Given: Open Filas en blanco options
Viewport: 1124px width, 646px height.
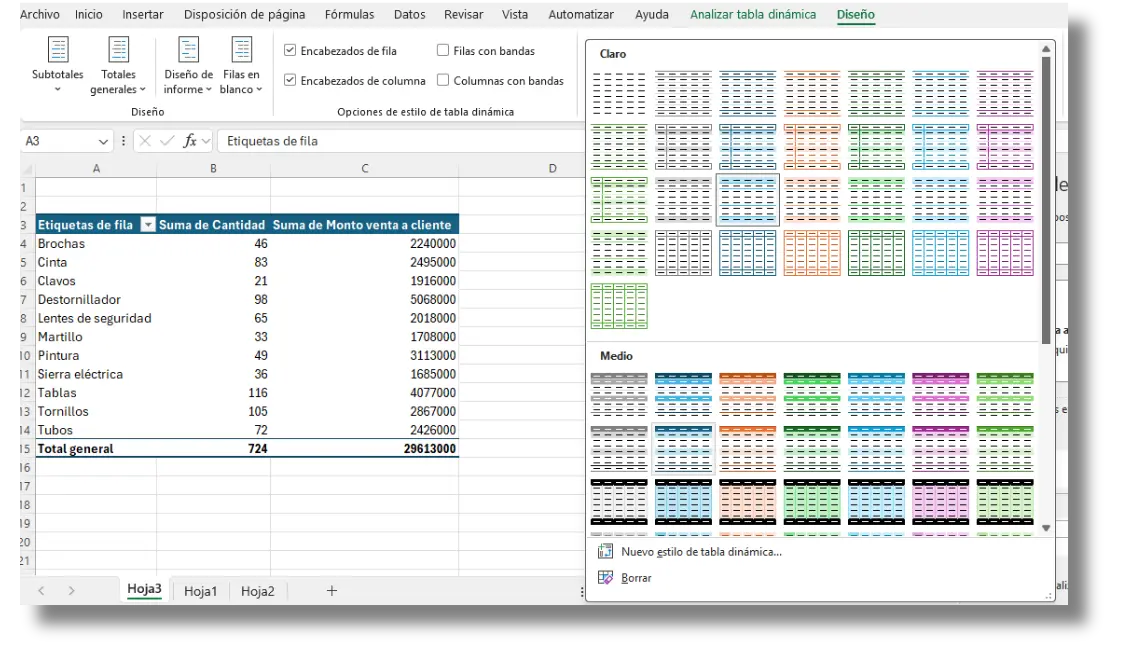Looking at the screenshot, I should (x=241, y=65).
